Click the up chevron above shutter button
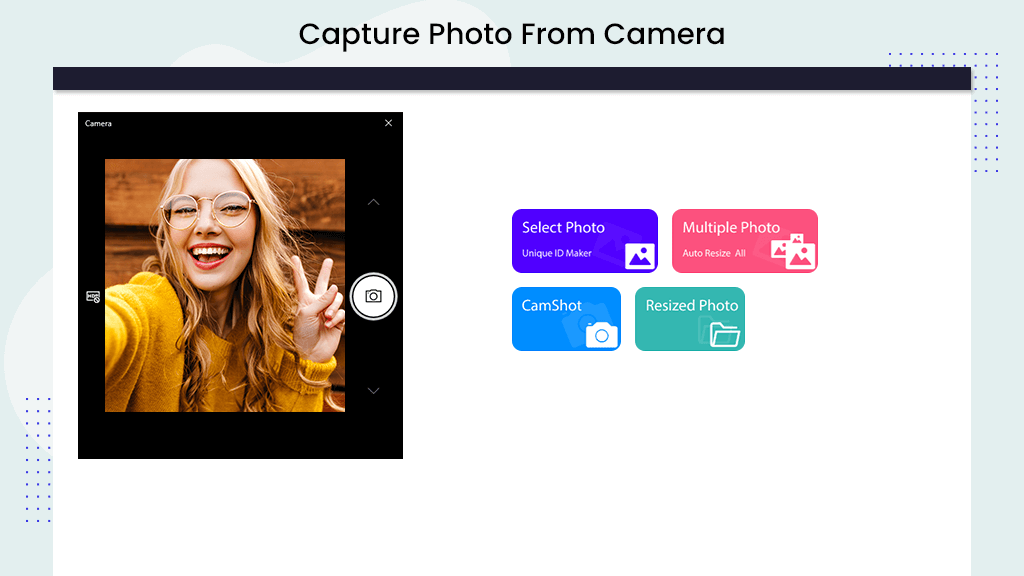This screenshot has height=576, width=1024. pos(373,202)
